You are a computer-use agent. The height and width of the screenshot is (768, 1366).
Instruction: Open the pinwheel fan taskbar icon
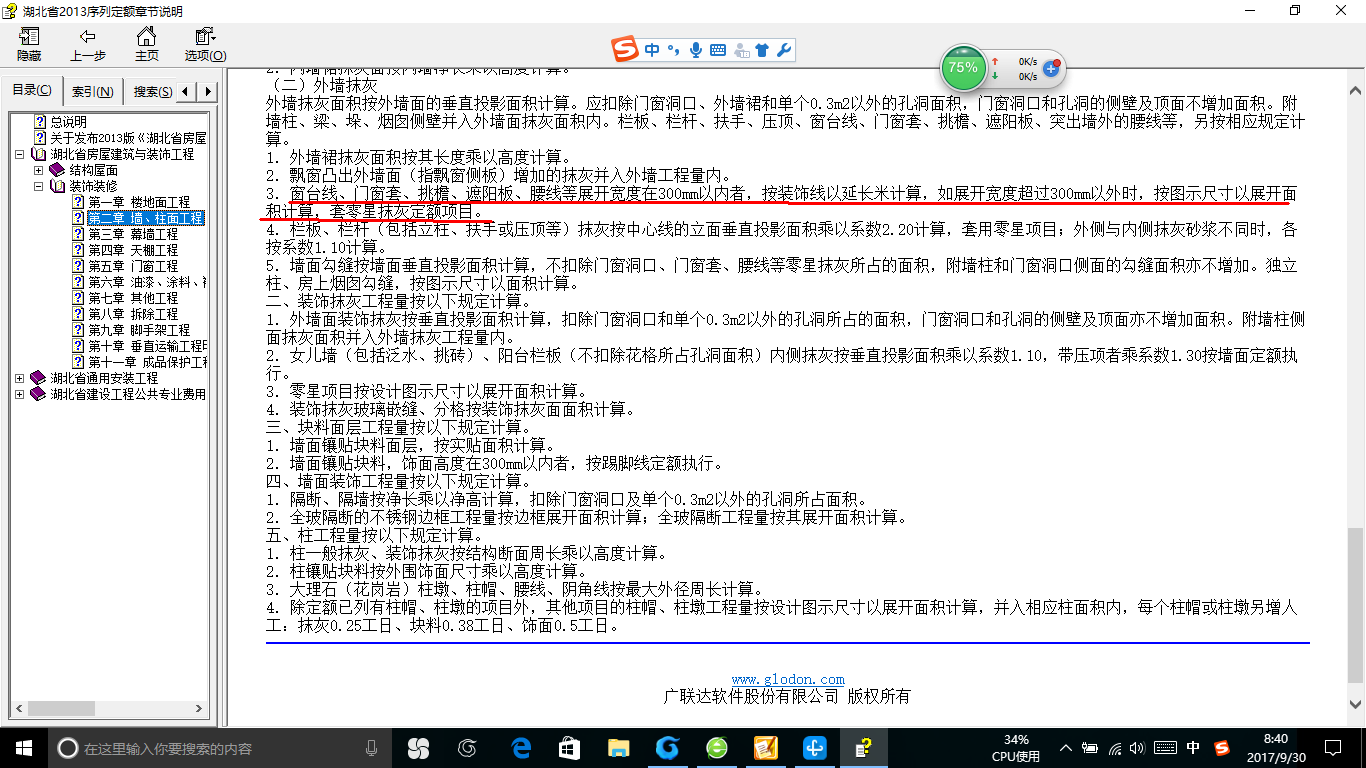click(418, 747)
